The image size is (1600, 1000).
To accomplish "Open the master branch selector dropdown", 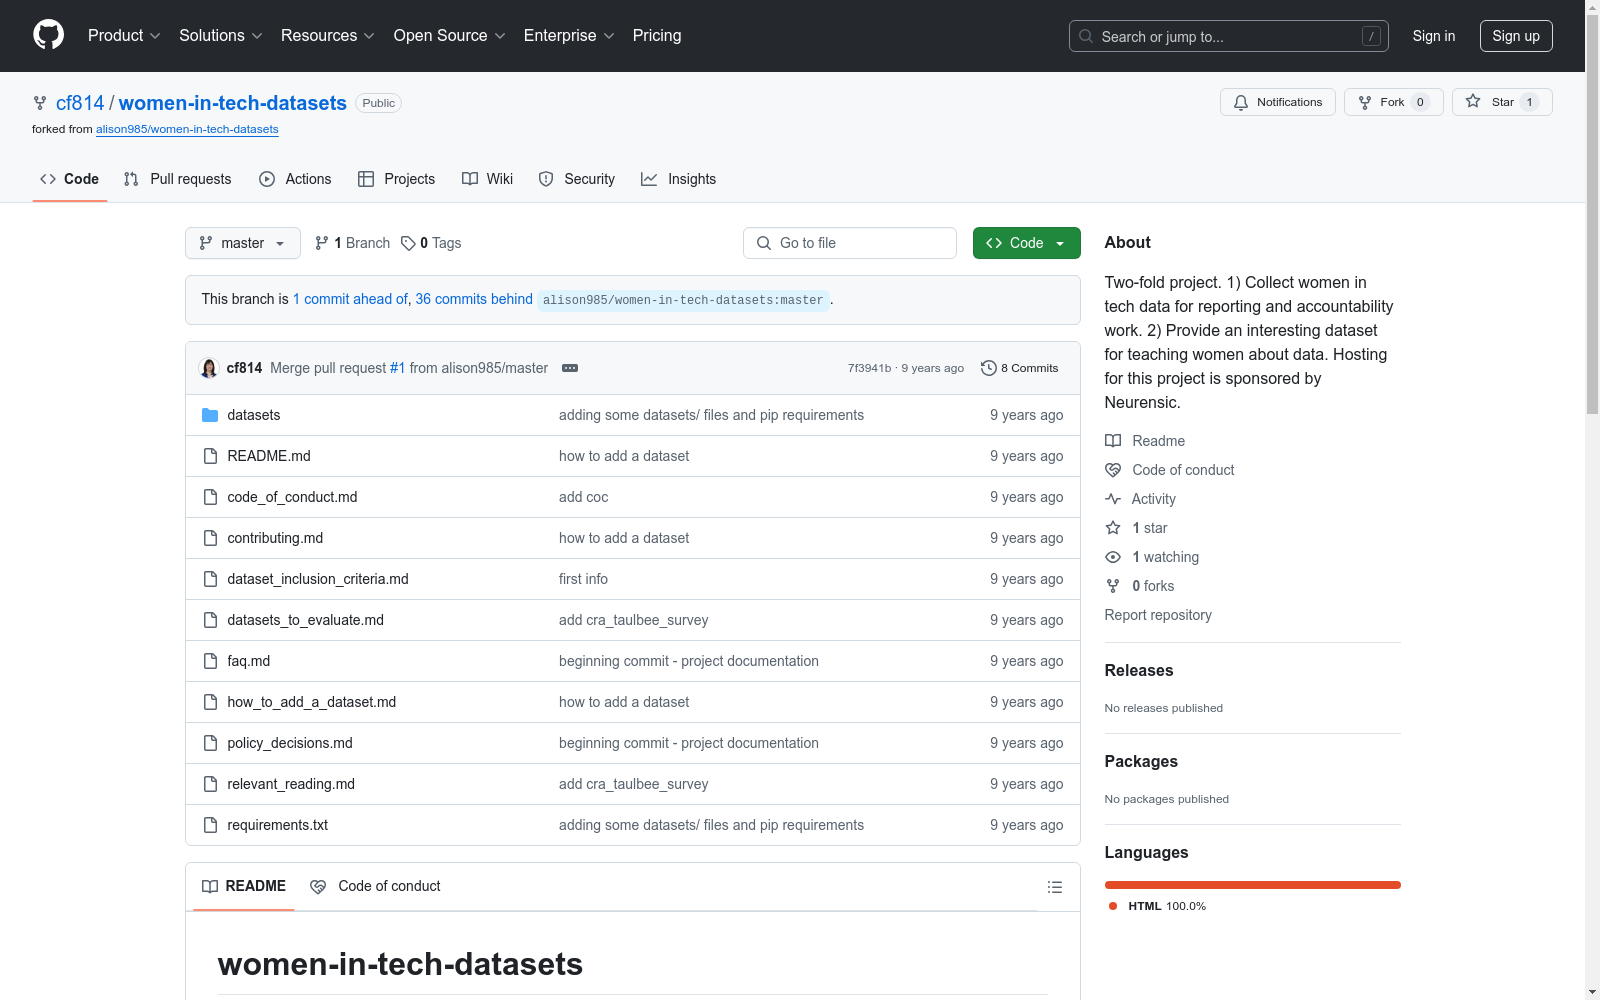I will coord(243,243).
